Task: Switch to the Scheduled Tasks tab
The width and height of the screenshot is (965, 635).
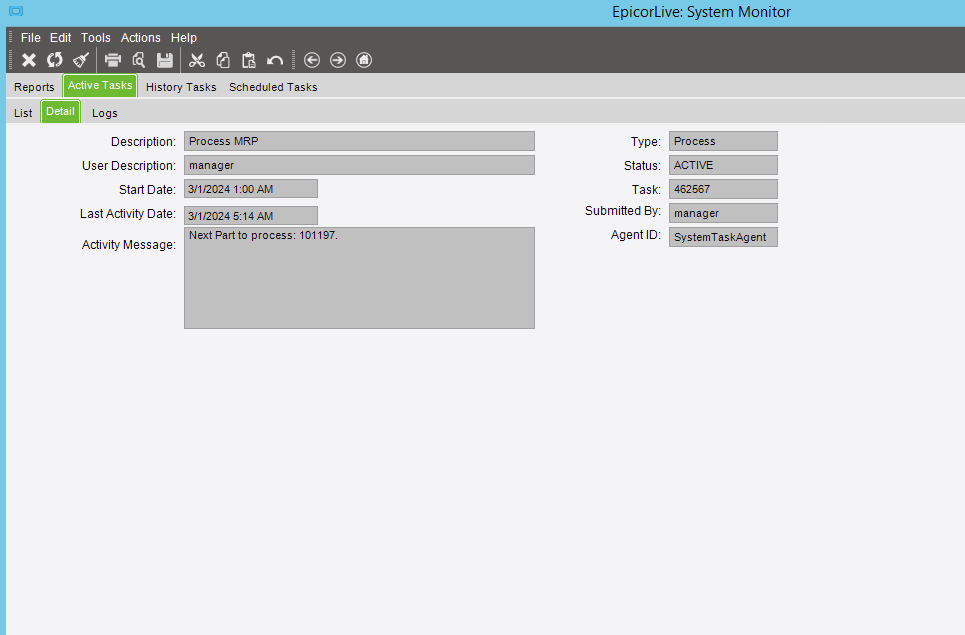Action: point(272,87)
